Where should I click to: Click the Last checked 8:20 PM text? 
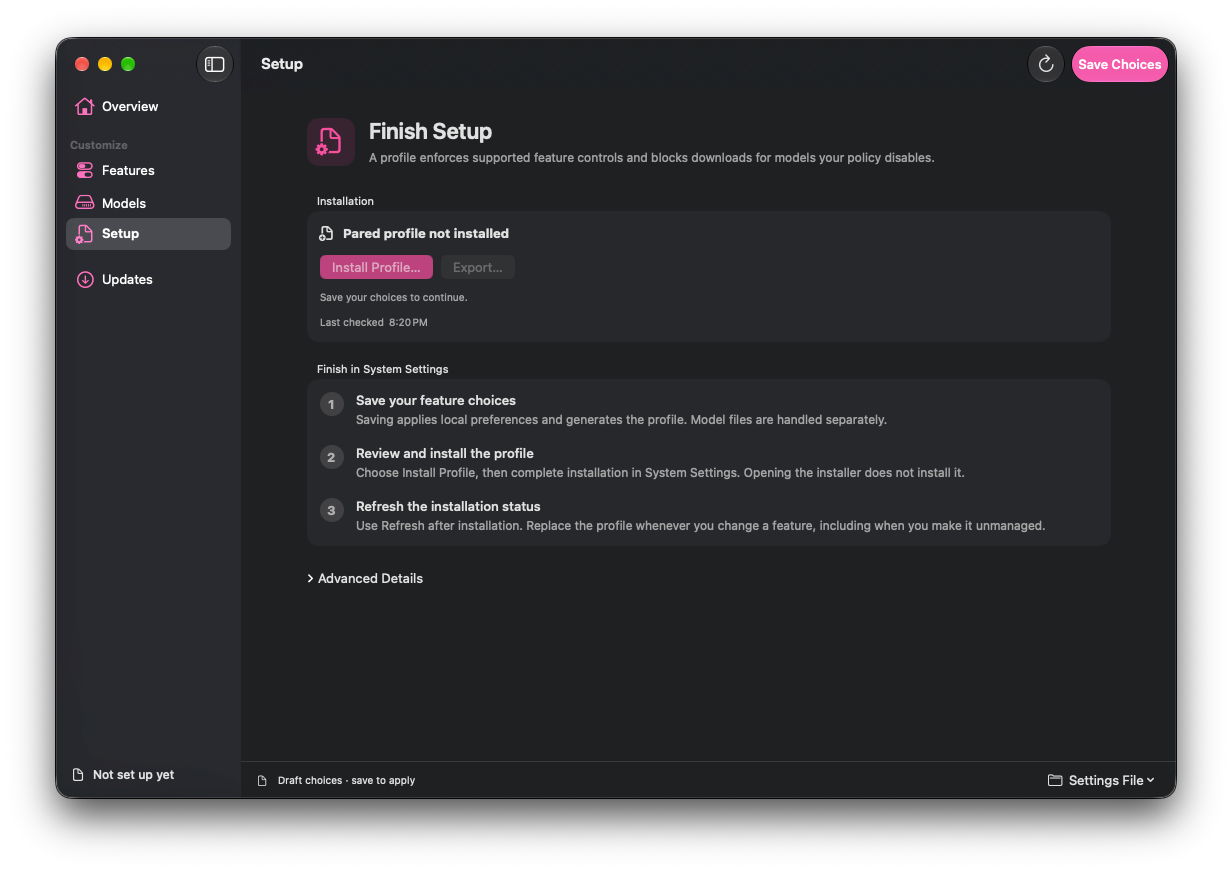[x=373, y=323]
